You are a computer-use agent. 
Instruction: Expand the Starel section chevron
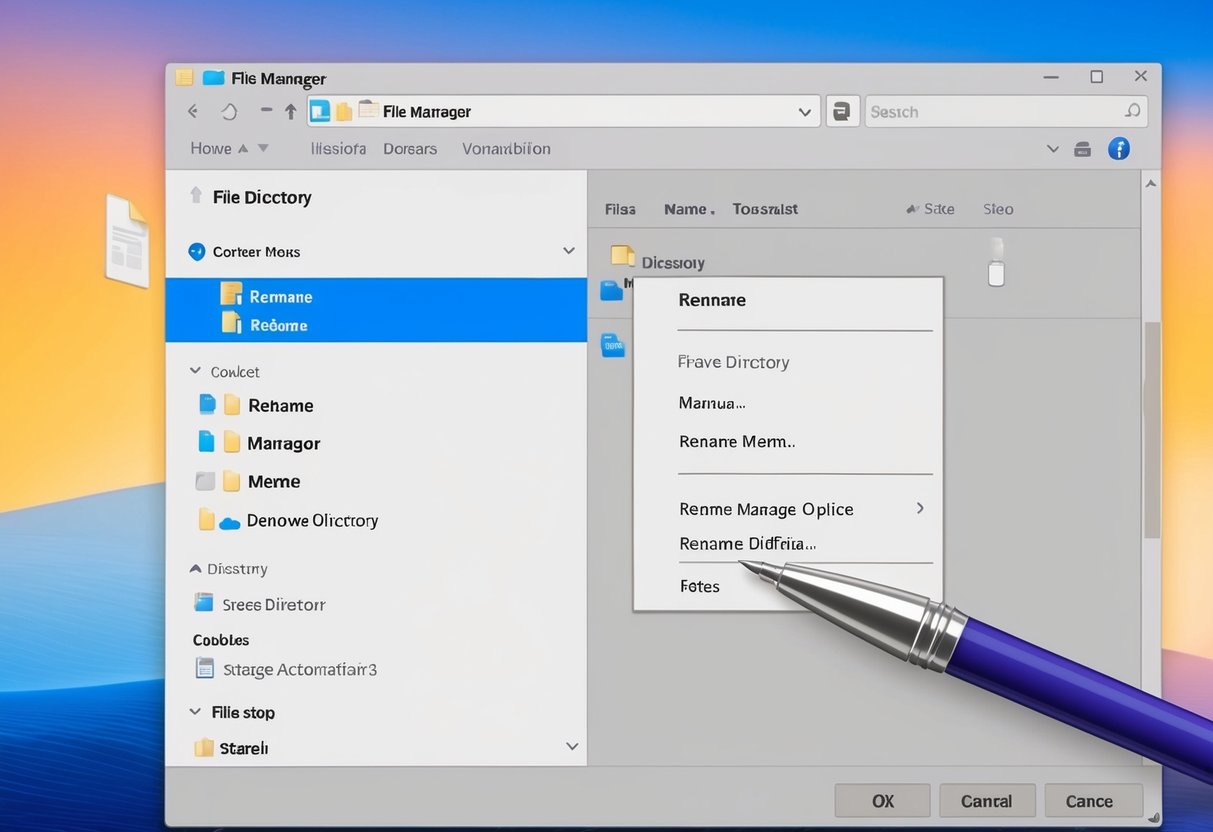click(572, 745)
